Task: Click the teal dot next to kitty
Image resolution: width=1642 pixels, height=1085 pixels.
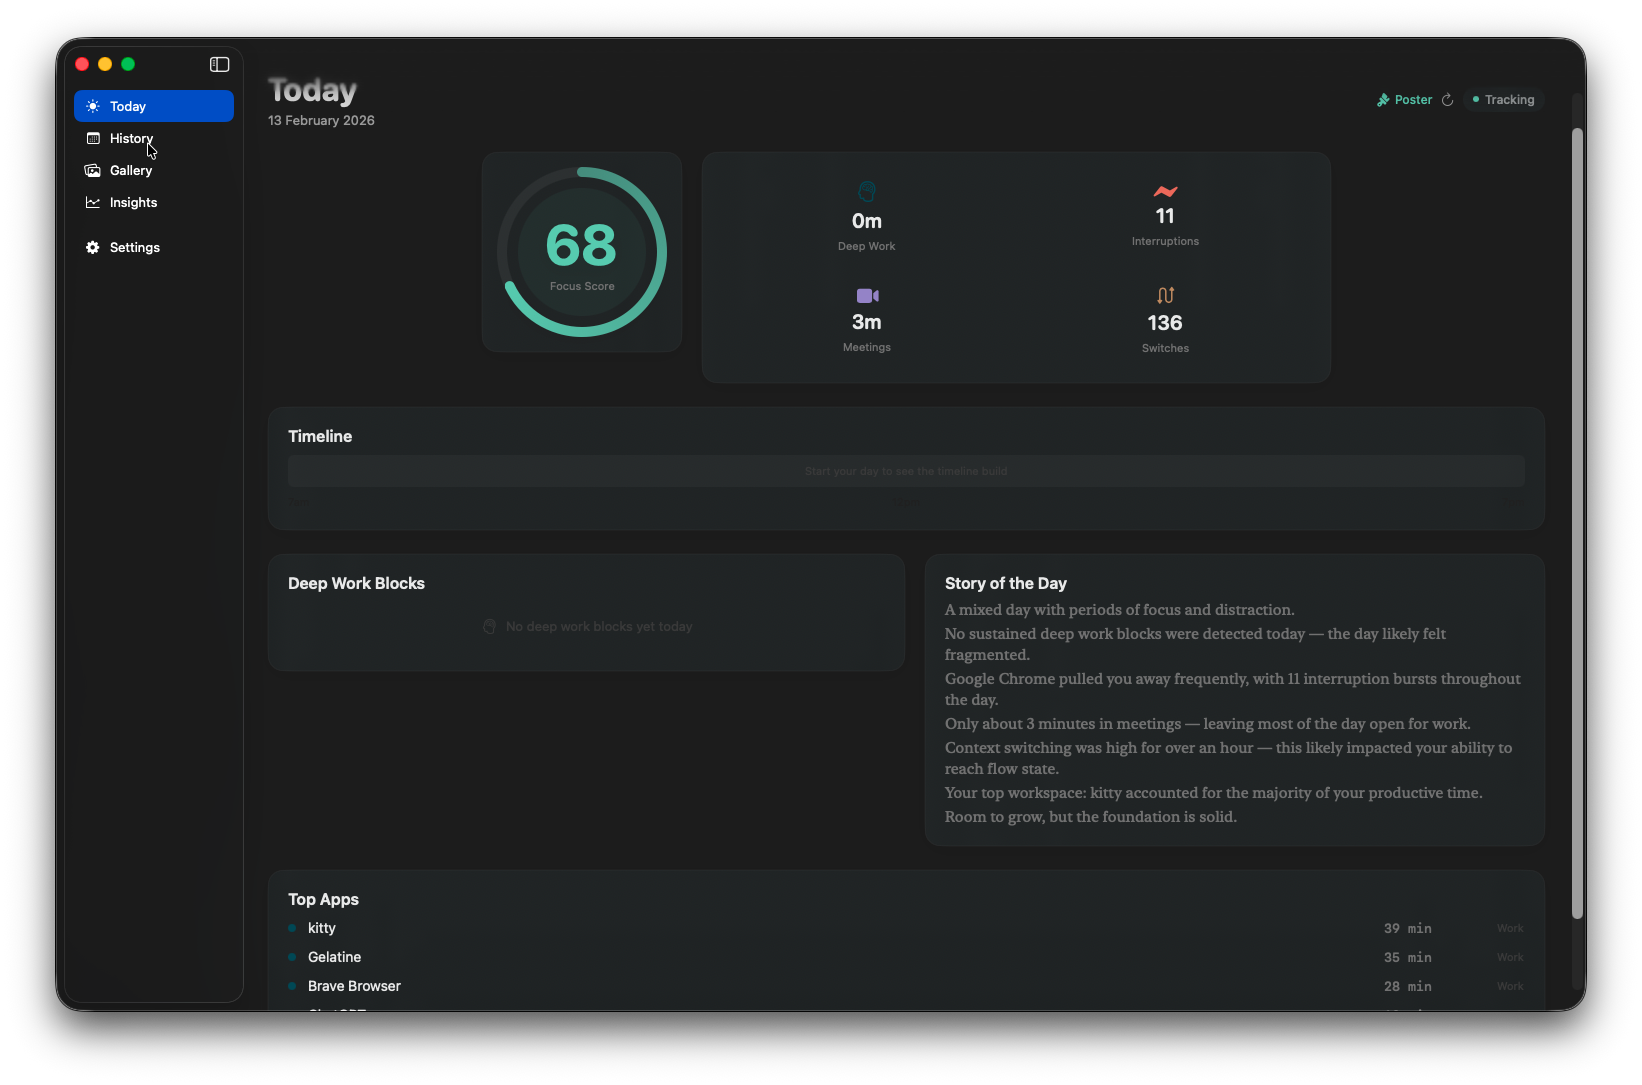Action: pos(292,928)
